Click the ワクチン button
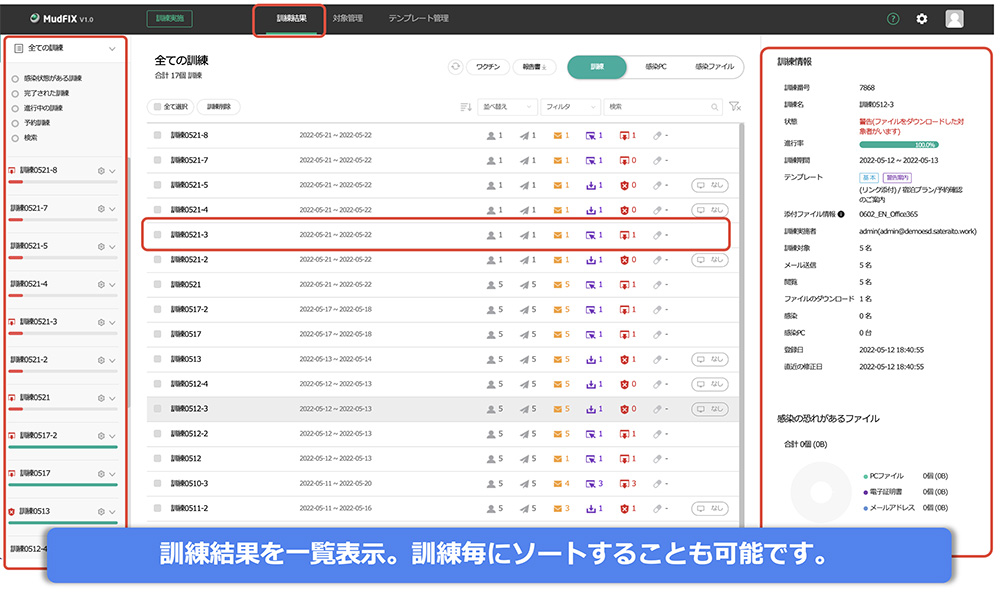 (x=488, y=67)
